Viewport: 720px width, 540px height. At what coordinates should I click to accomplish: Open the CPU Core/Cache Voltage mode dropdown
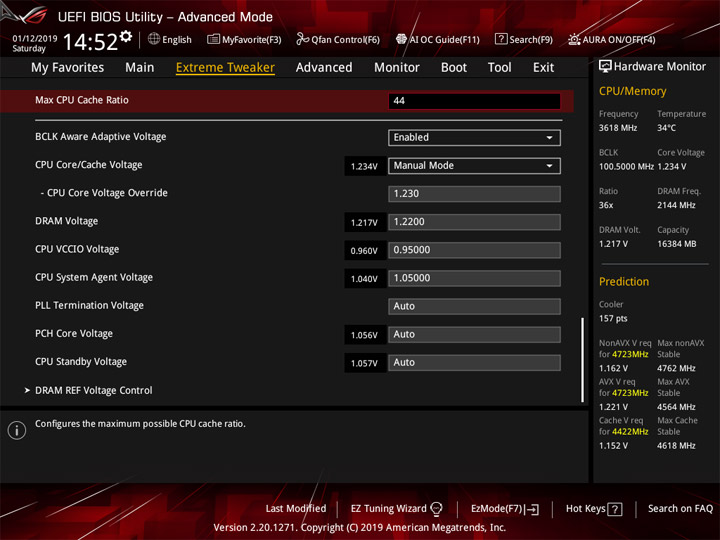coord(474,166)
